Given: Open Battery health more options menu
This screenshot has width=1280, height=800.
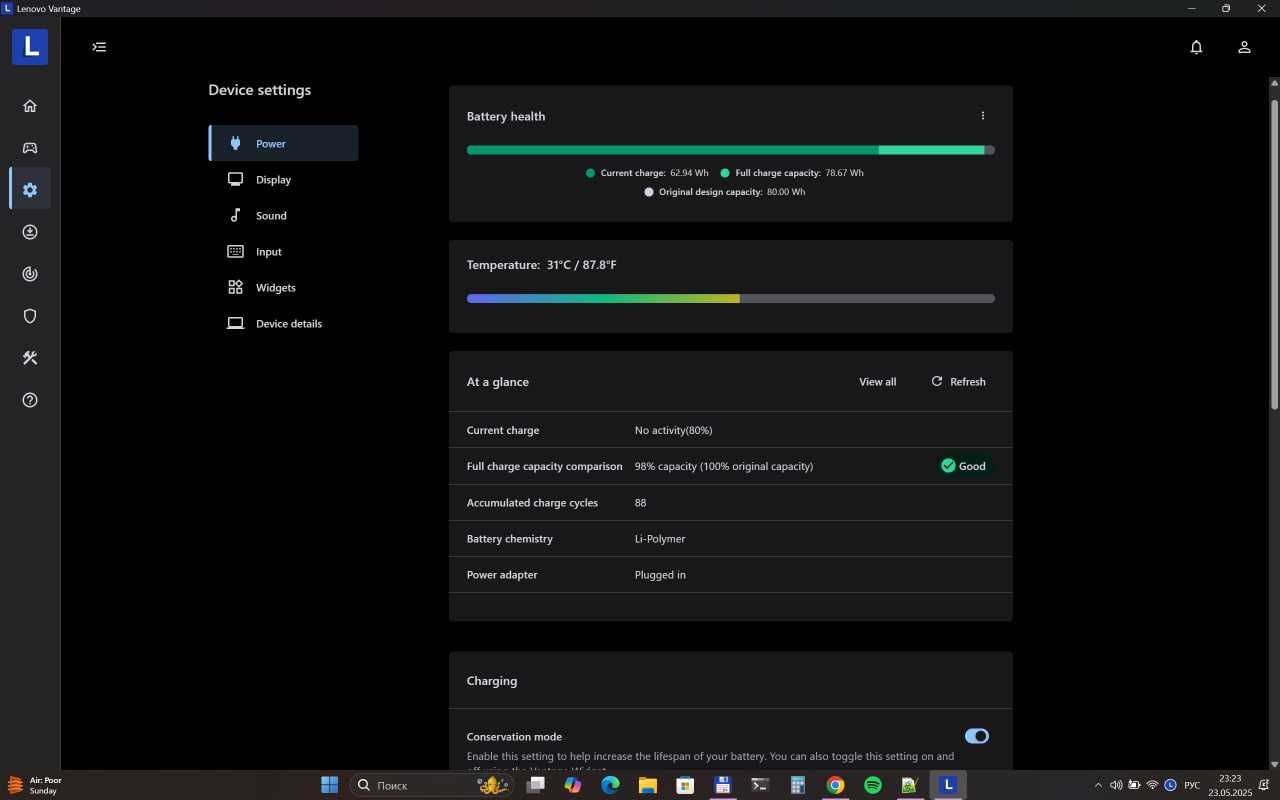Looking at the screenshot, I should pos(982,116).
